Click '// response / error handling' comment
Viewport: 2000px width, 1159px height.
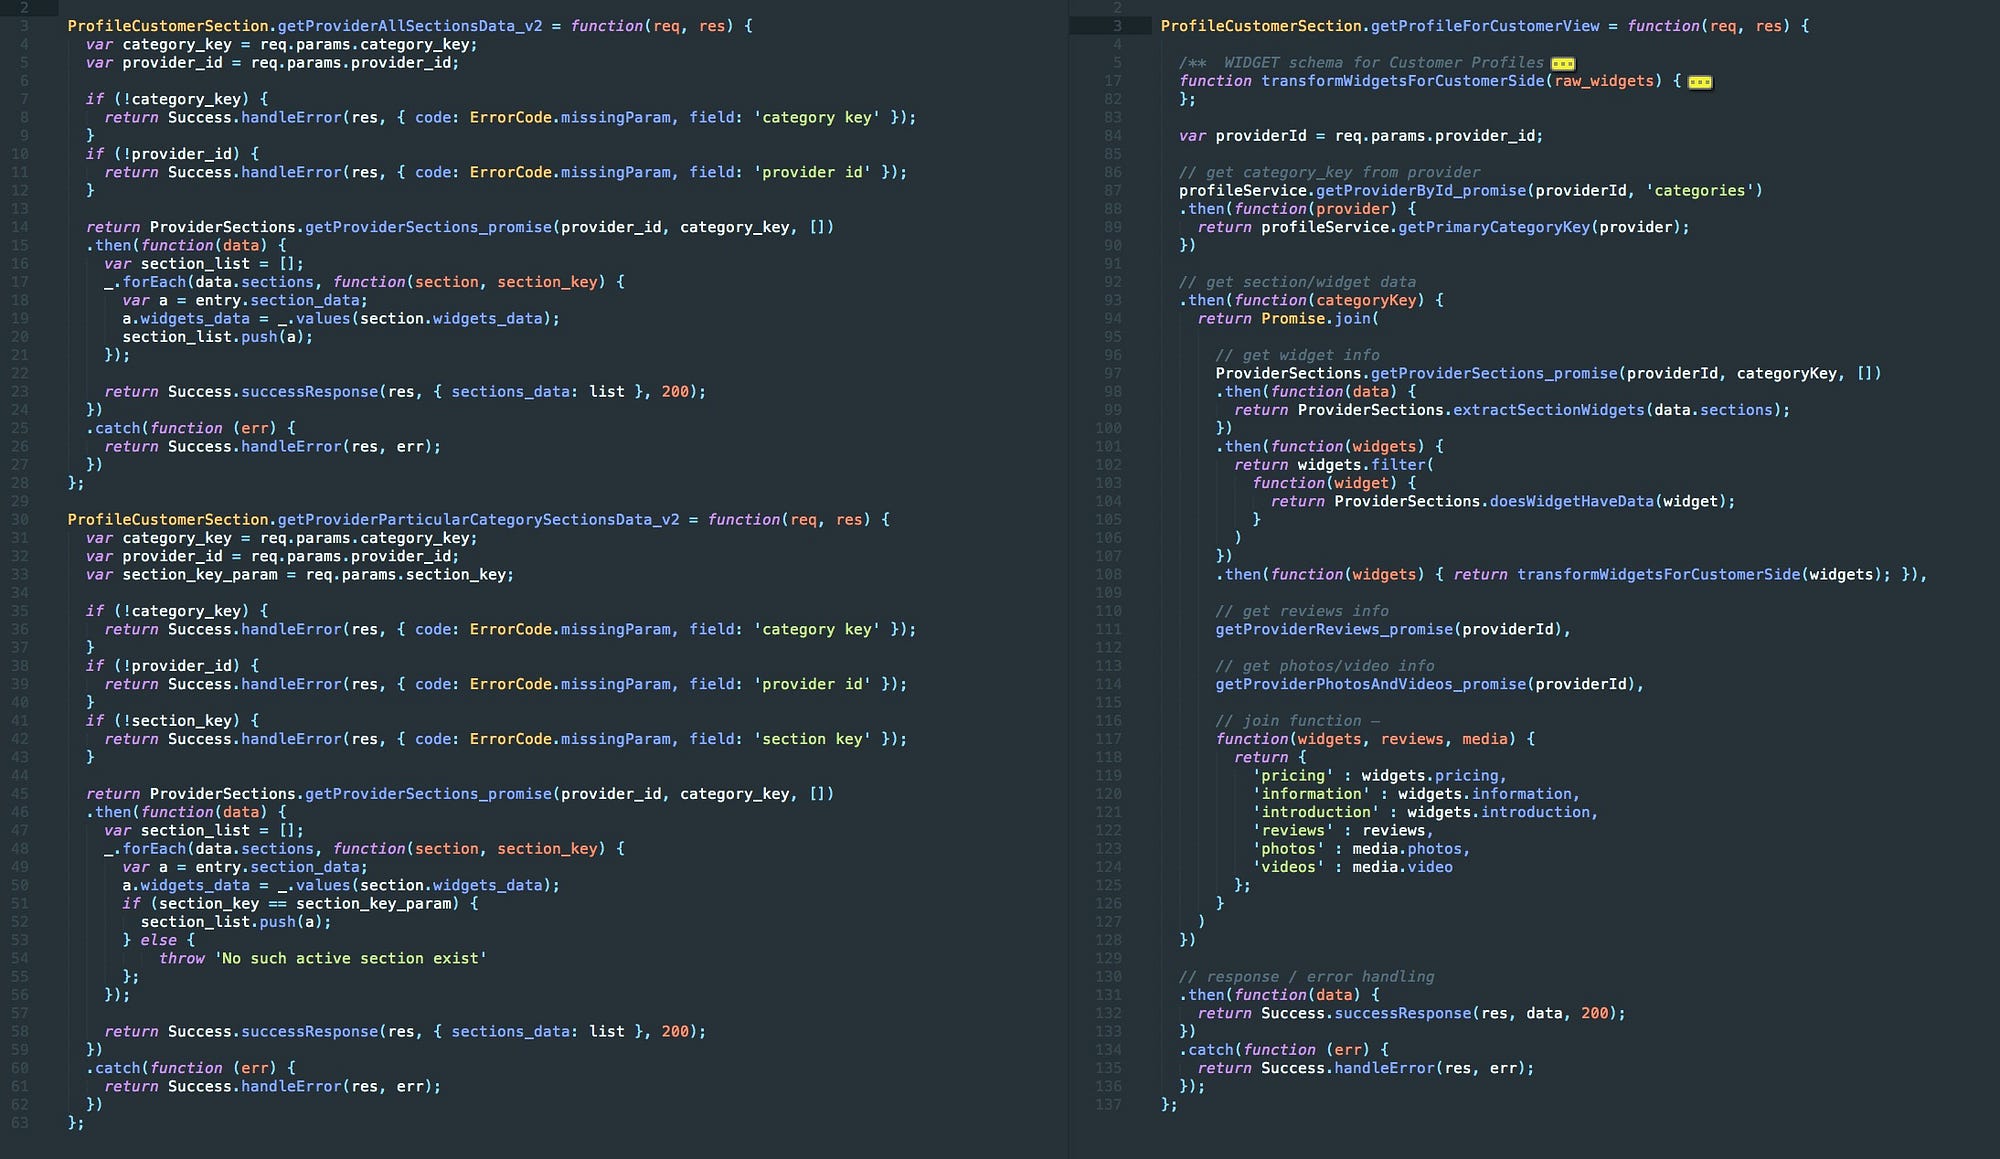pos(1306,976)
